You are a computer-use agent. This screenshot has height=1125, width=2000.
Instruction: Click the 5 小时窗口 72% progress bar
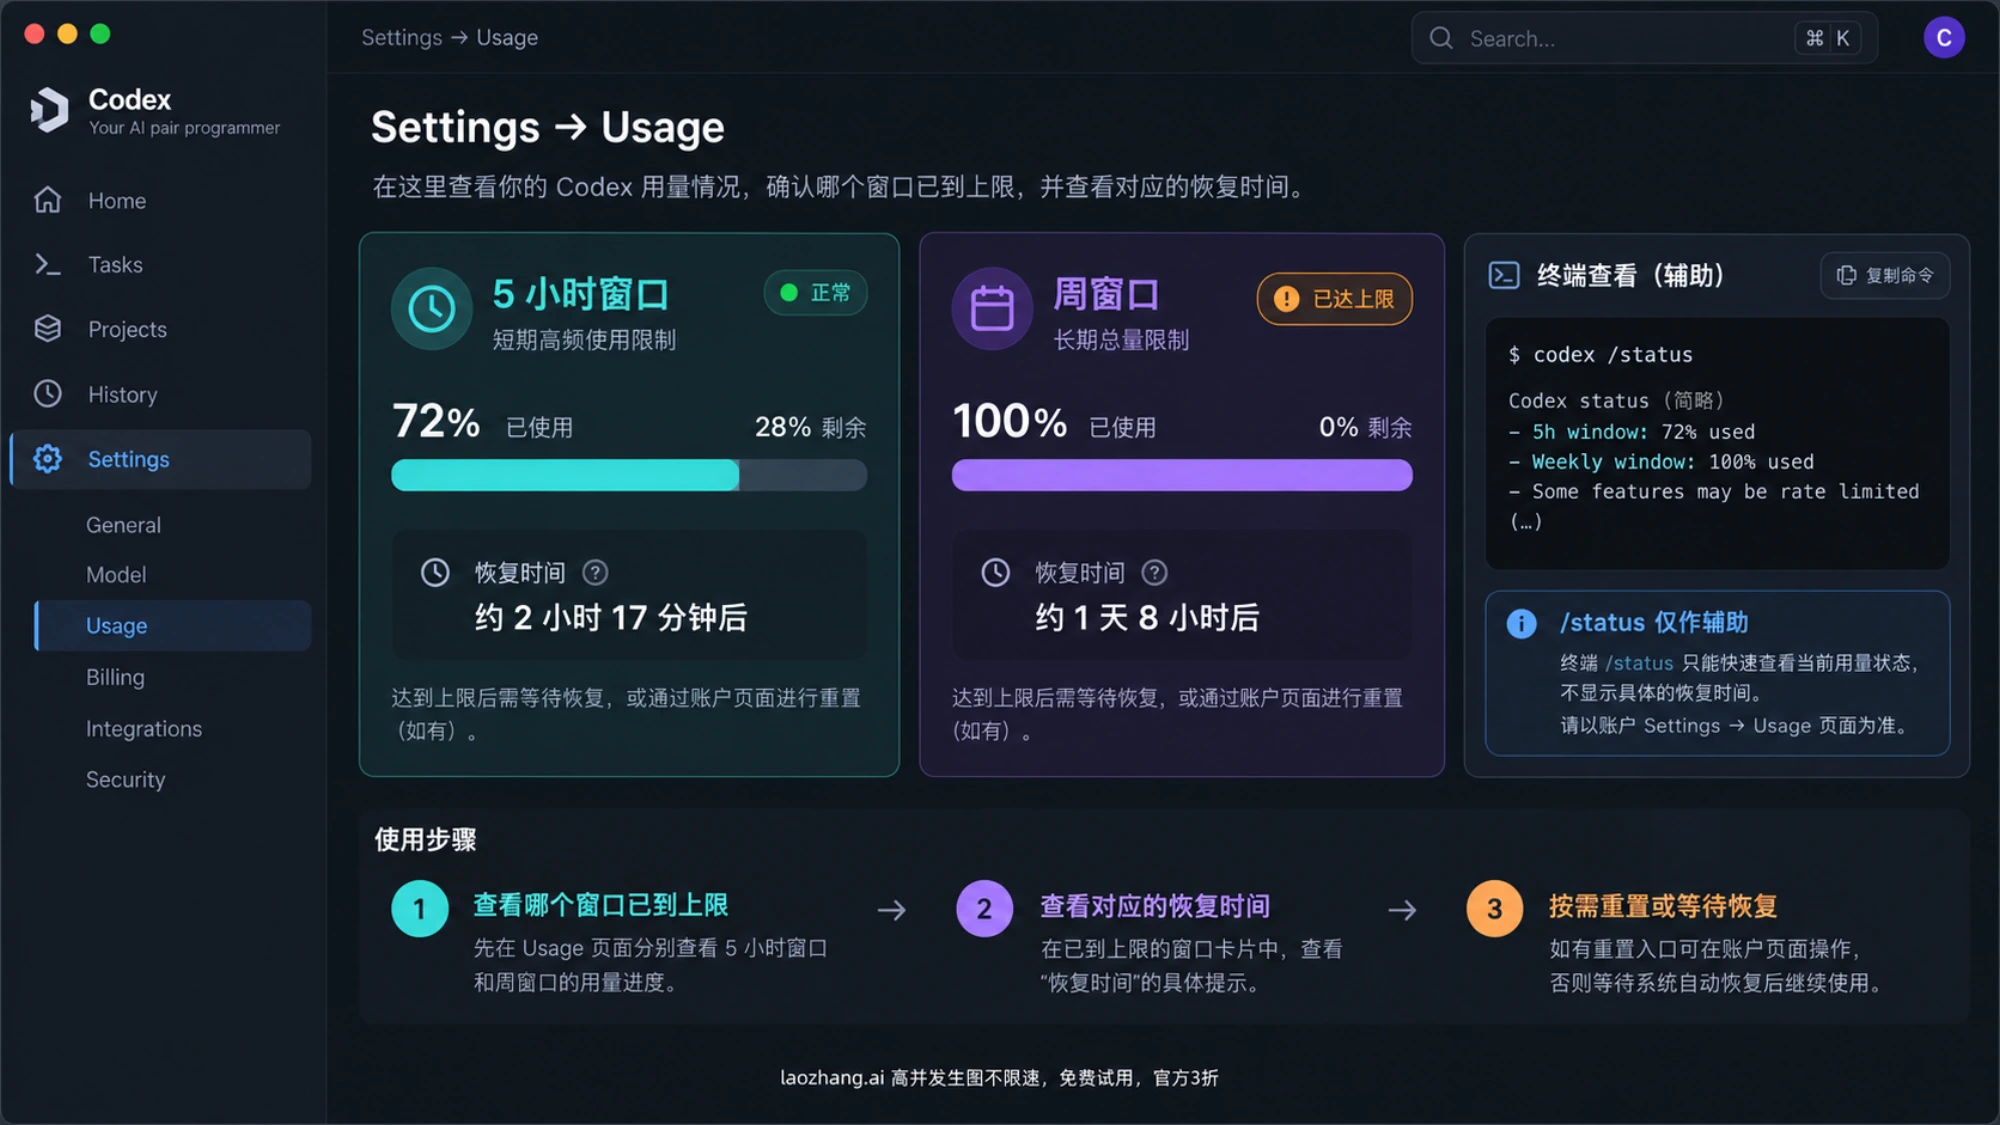[x=629, y=475]
